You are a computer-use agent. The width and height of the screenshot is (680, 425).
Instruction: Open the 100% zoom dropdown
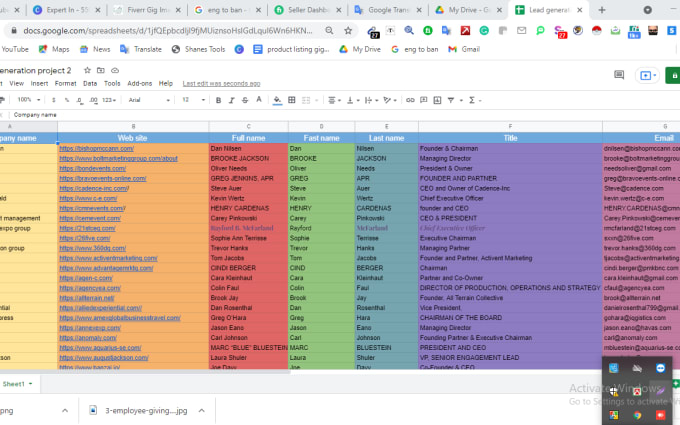coord(28,100)
